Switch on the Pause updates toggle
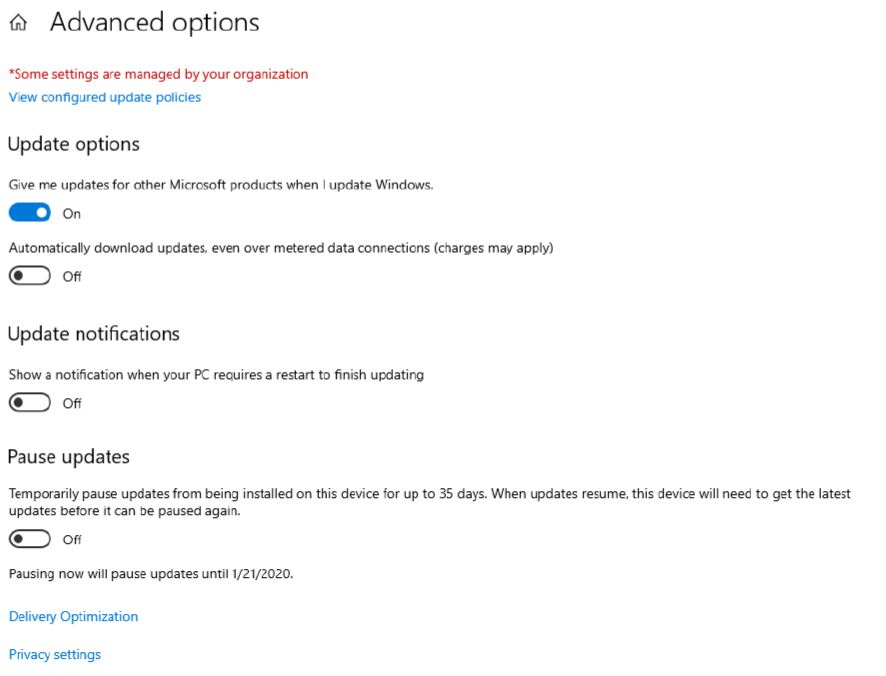This screenshot has width=886, height=676. coord(29,539)
